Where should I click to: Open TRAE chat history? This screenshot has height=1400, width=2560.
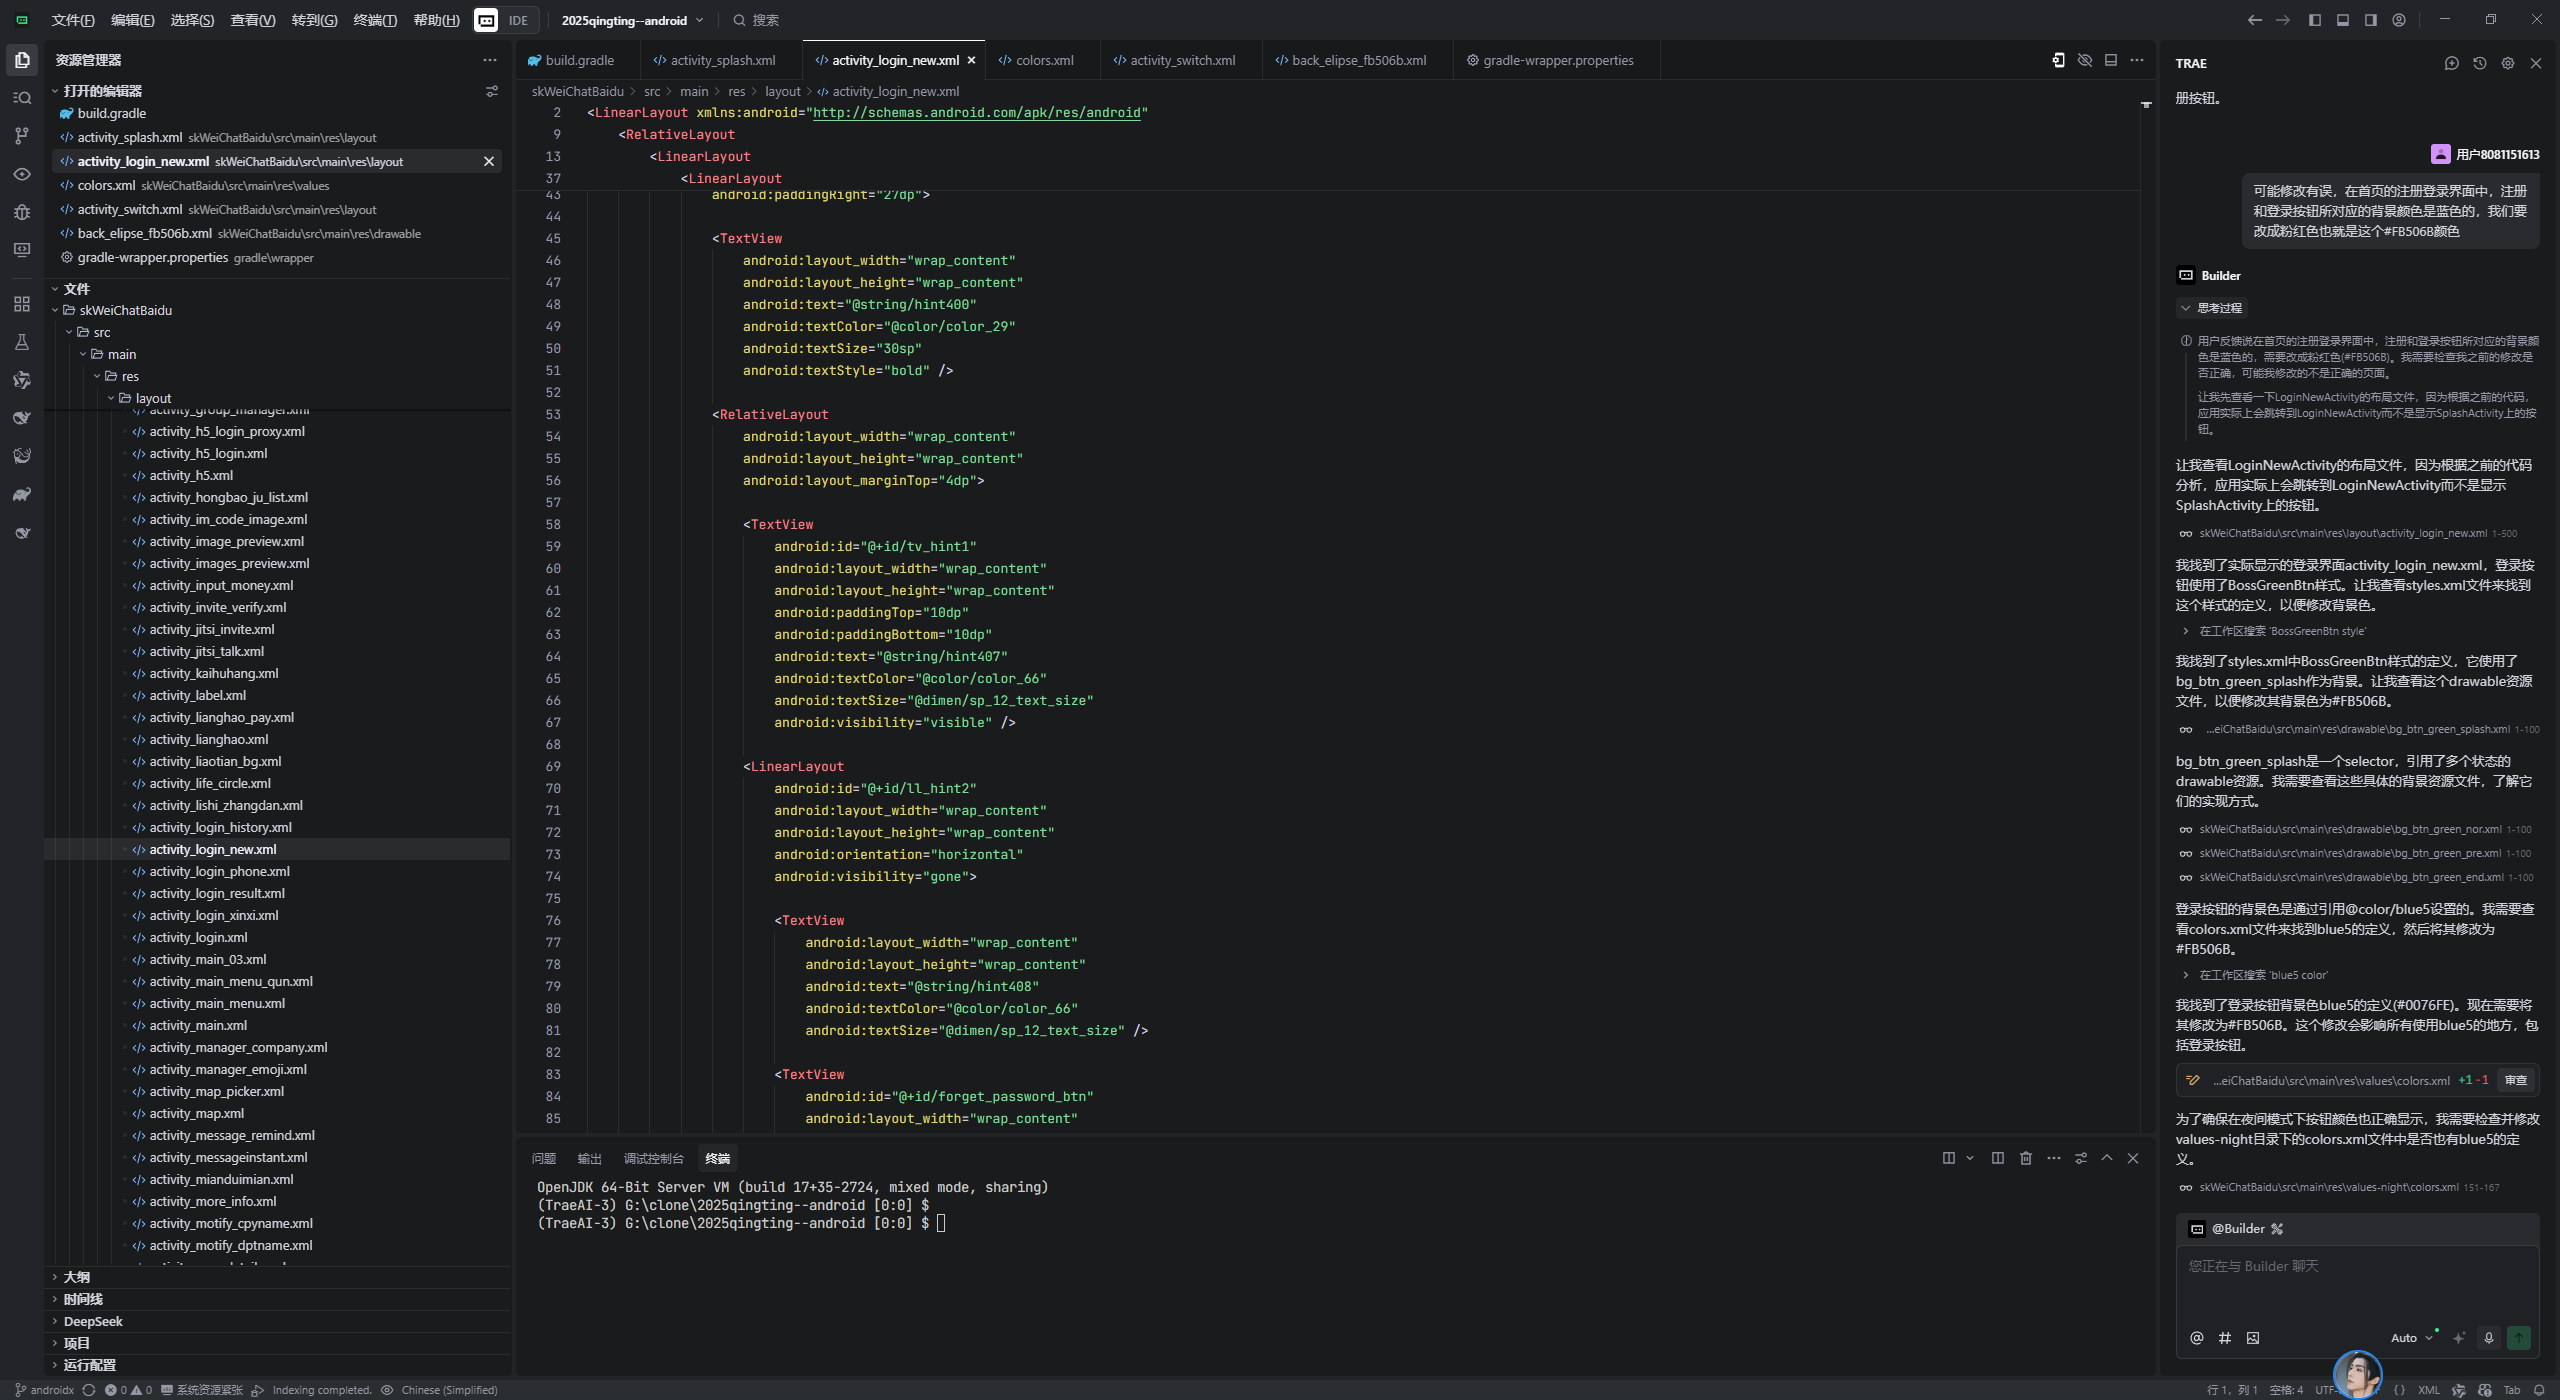[2479, 63]
